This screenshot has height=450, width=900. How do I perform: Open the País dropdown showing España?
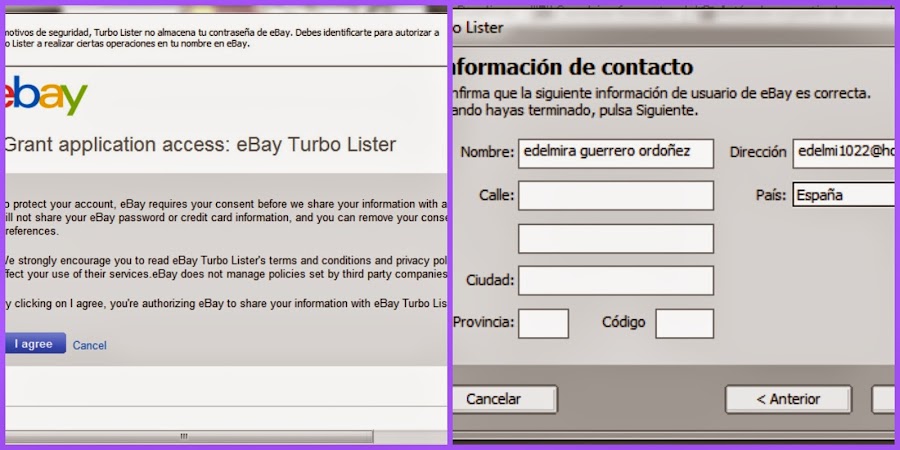tap(844, 196)
